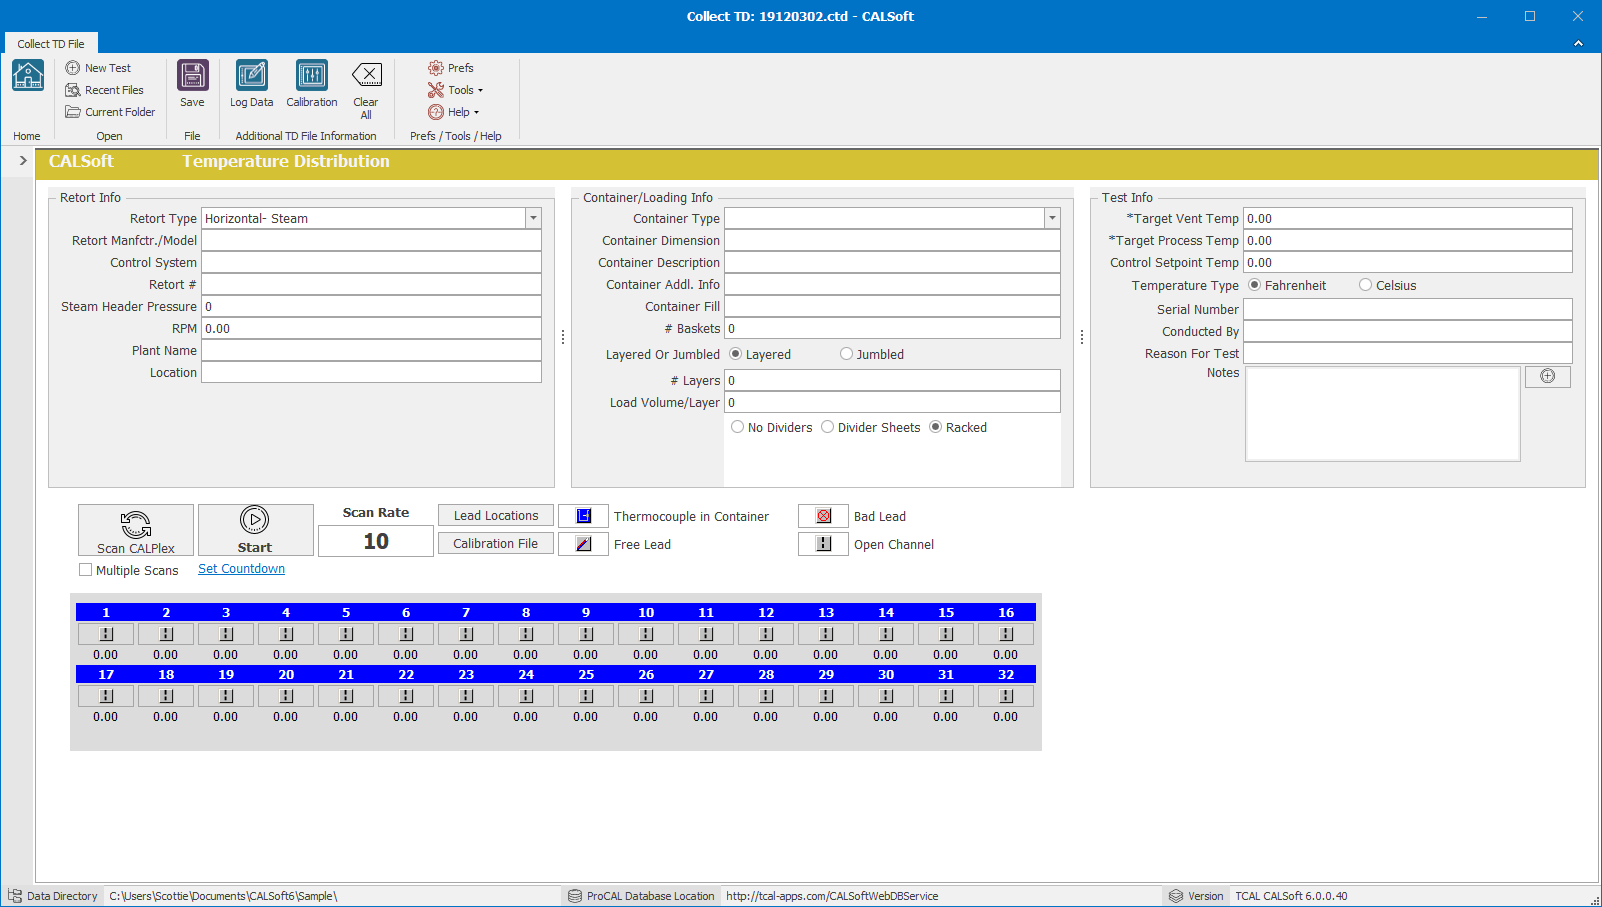
Task: Click channel 5 lead icon
Action: pyautogui.click(x=346, y=634)
